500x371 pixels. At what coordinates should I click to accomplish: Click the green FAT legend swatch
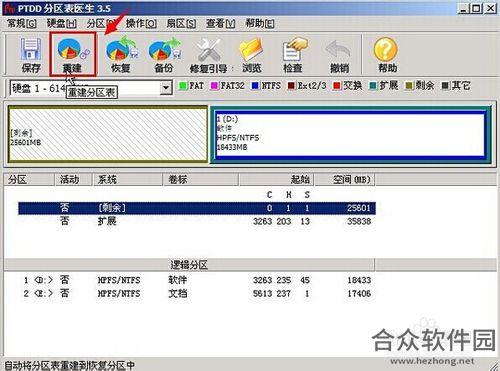point(183,86)
